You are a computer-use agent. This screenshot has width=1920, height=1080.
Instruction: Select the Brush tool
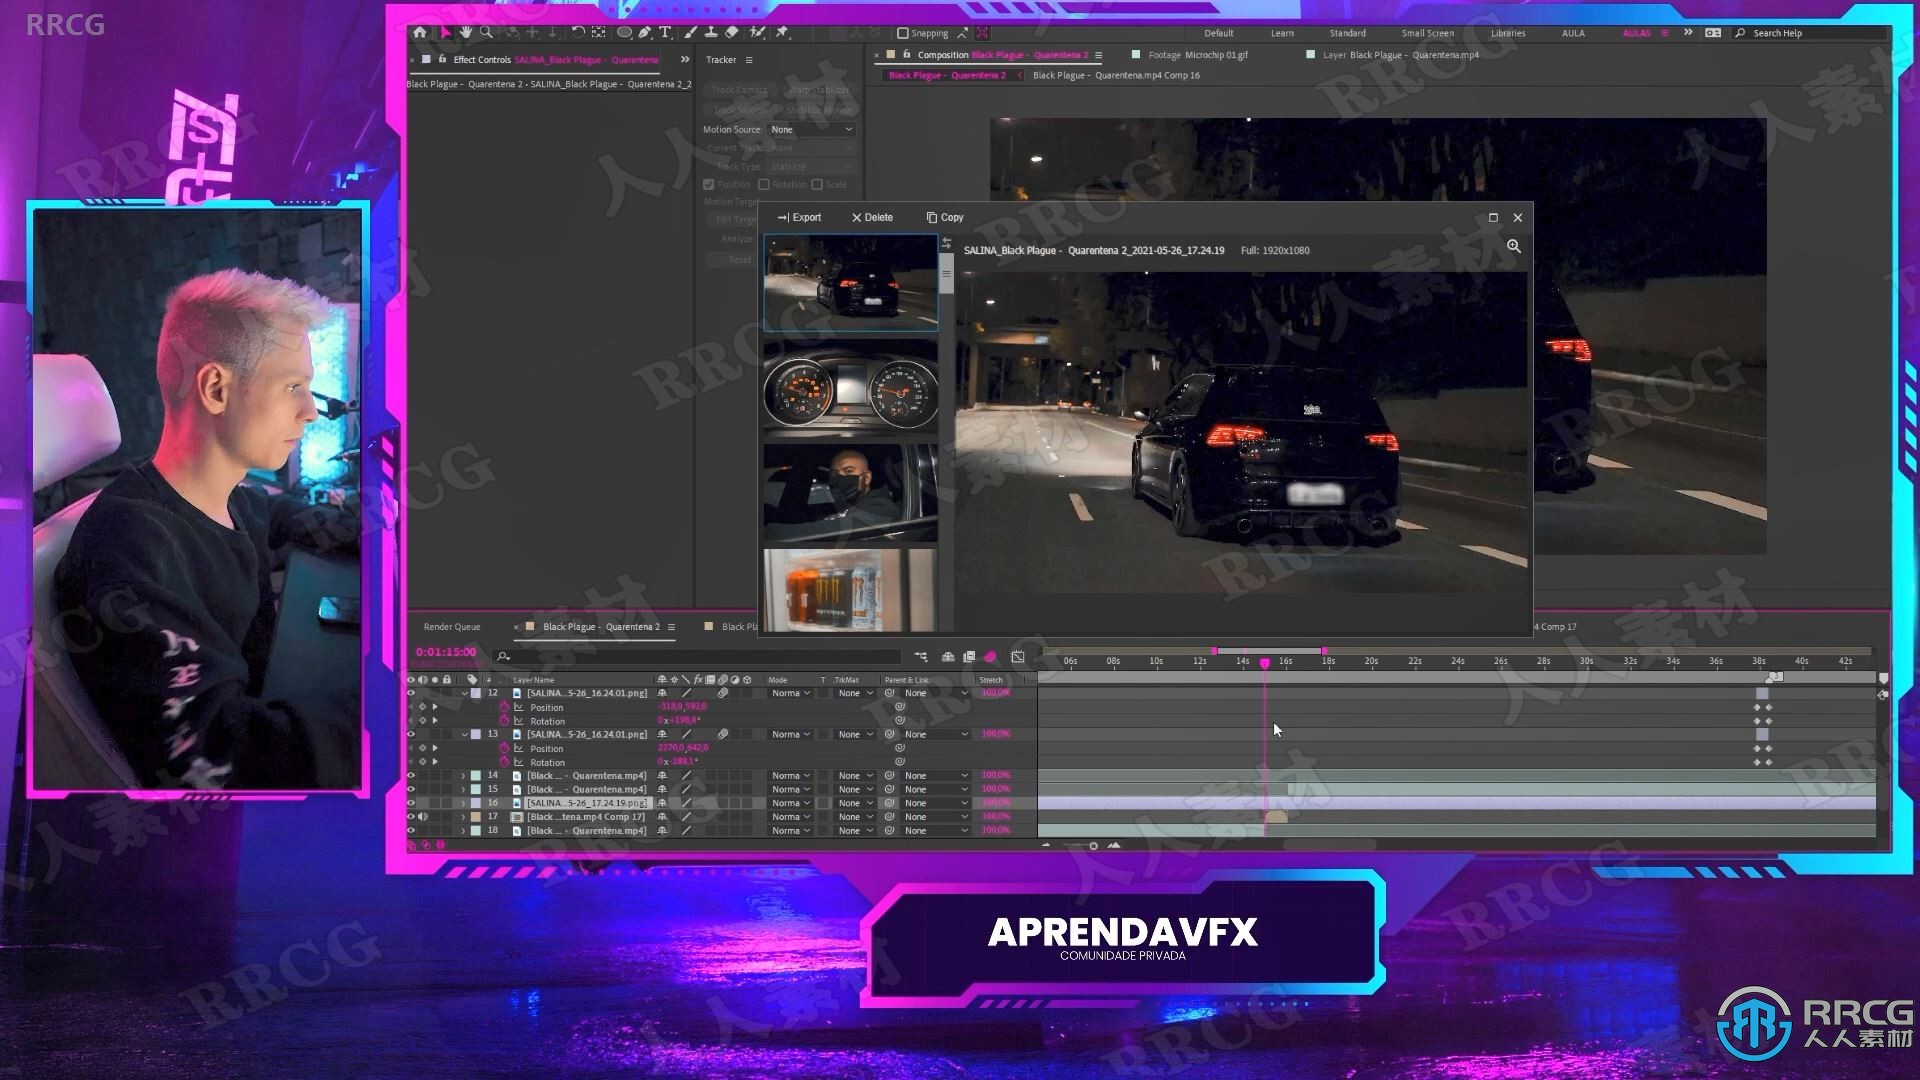point(690,32)
